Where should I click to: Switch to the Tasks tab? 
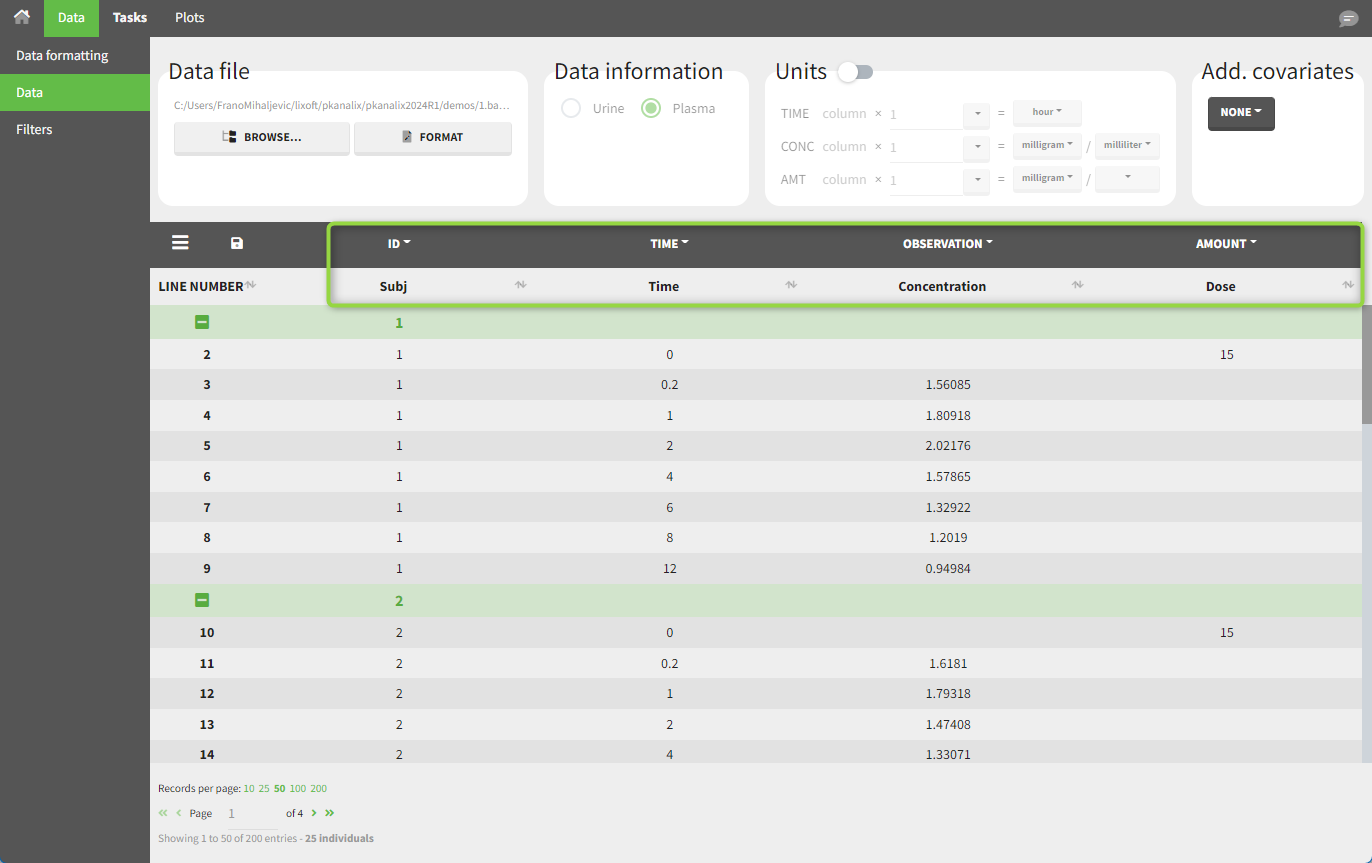(130, 18)
